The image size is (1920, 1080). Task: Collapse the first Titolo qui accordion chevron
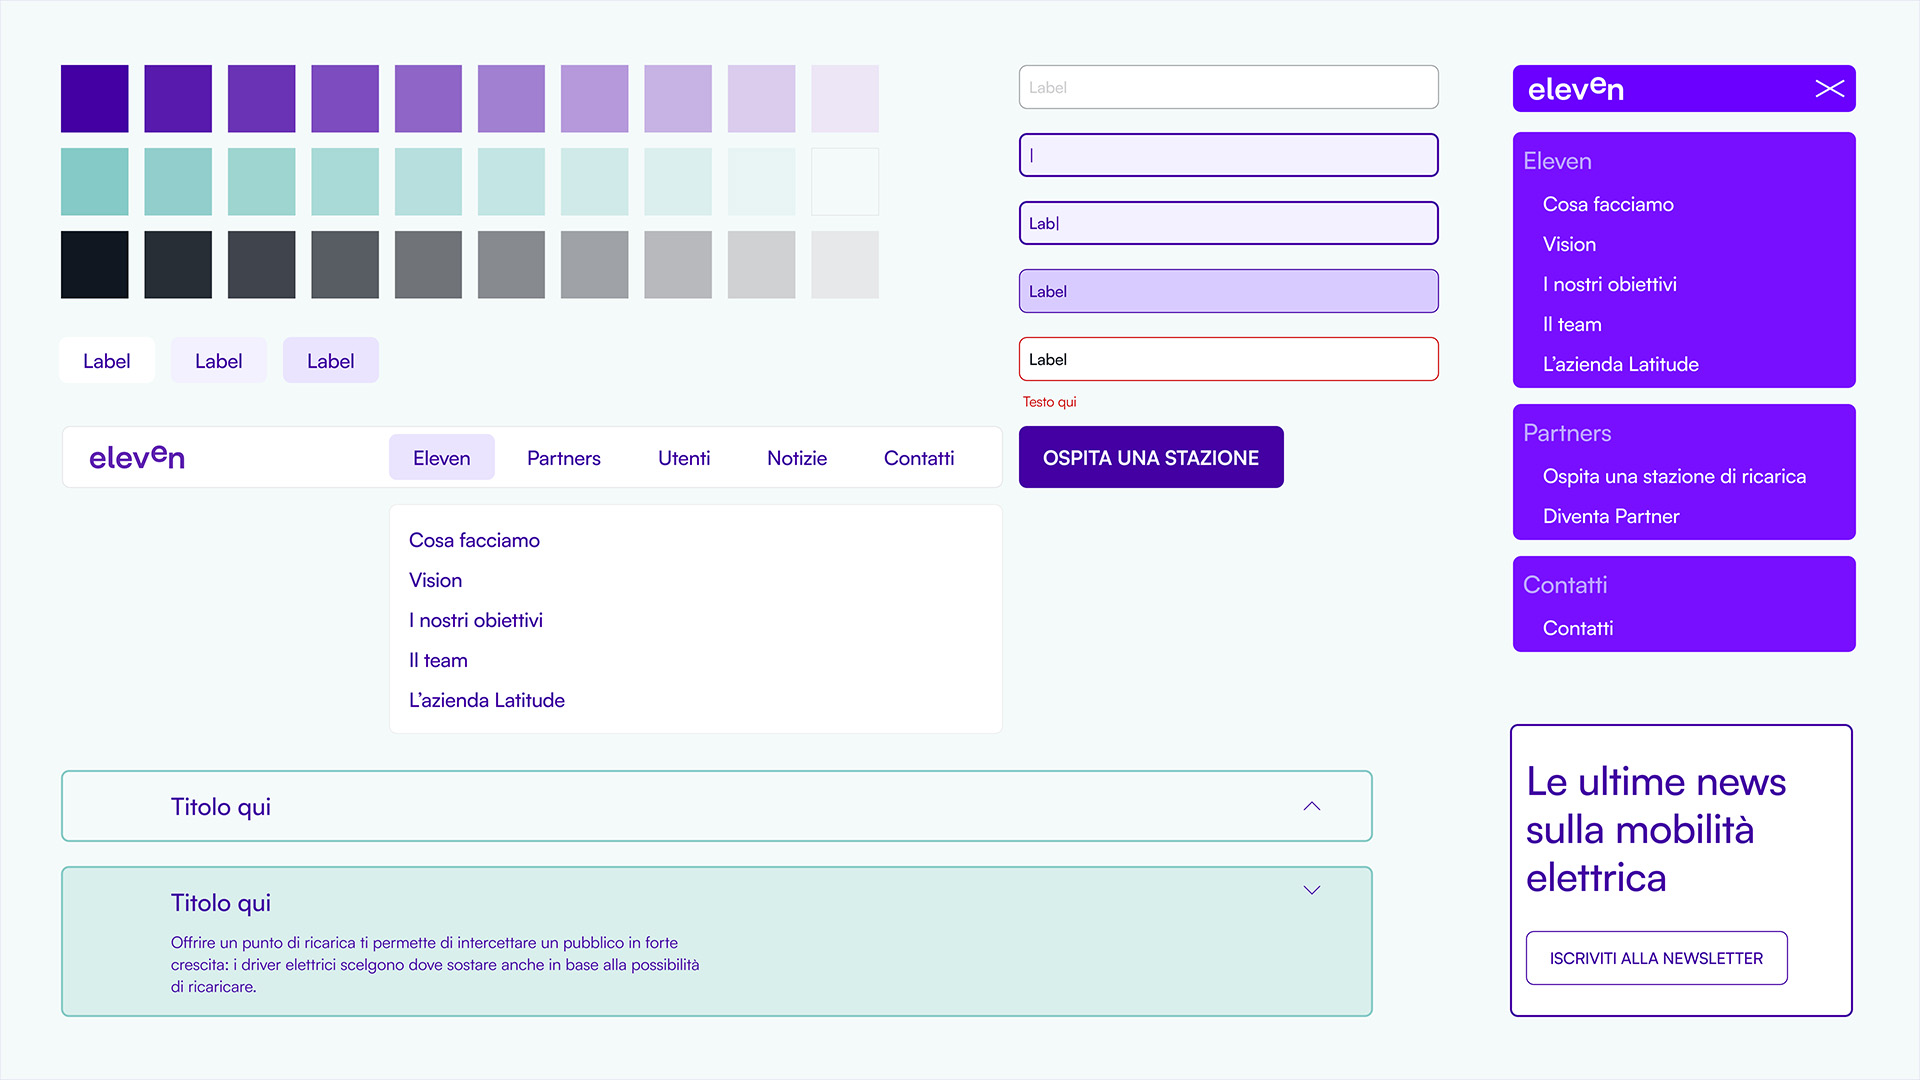(x=1311, y=806)
